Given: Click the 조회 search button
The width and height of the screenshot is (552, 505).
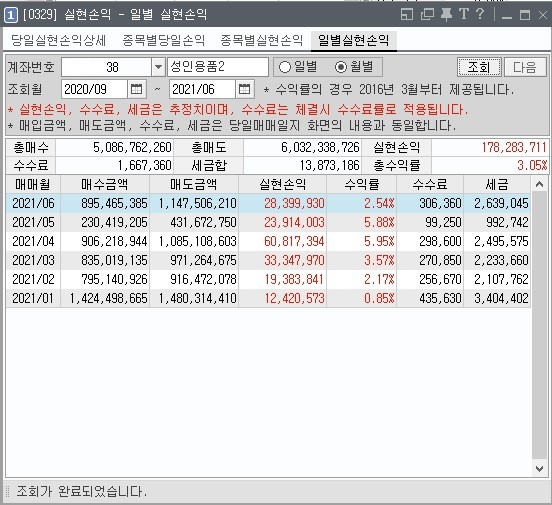Looking at the screenshot, I should [479, 67].
